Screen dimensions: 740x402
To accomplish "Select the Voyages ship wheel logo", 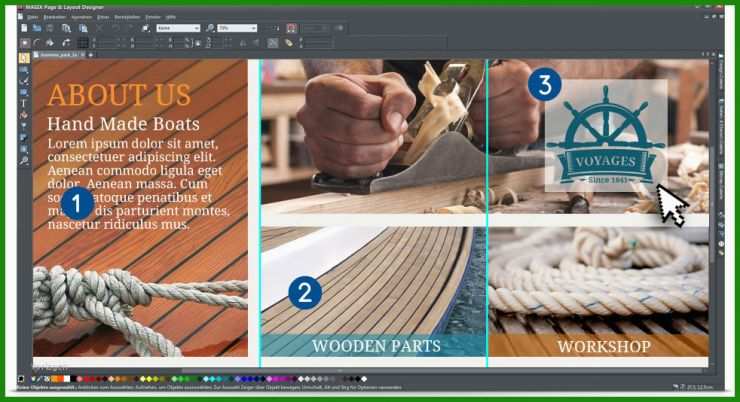I will pos(606,136).
